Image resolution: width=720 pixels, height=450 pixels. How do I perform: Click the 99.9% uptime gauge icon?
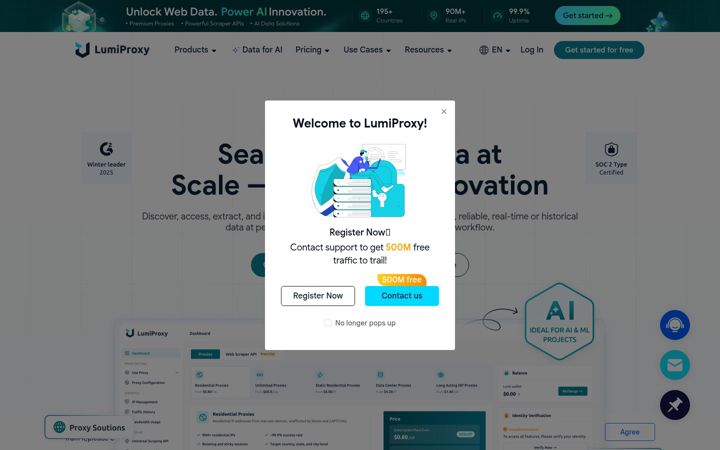tap(497, 16)
